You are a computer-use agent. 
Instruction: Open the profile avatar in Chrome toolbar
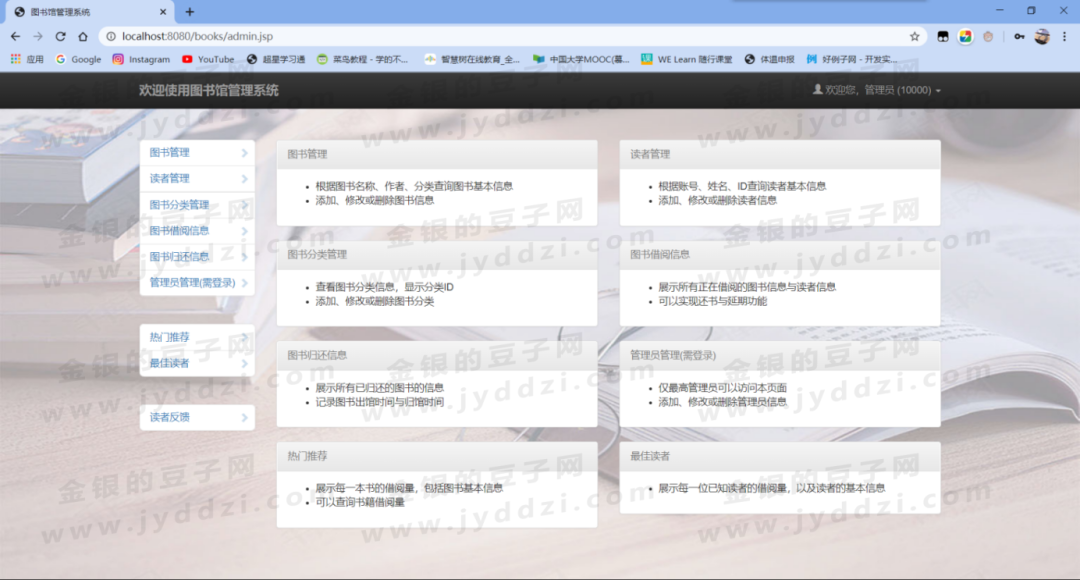click(1042, 37)
